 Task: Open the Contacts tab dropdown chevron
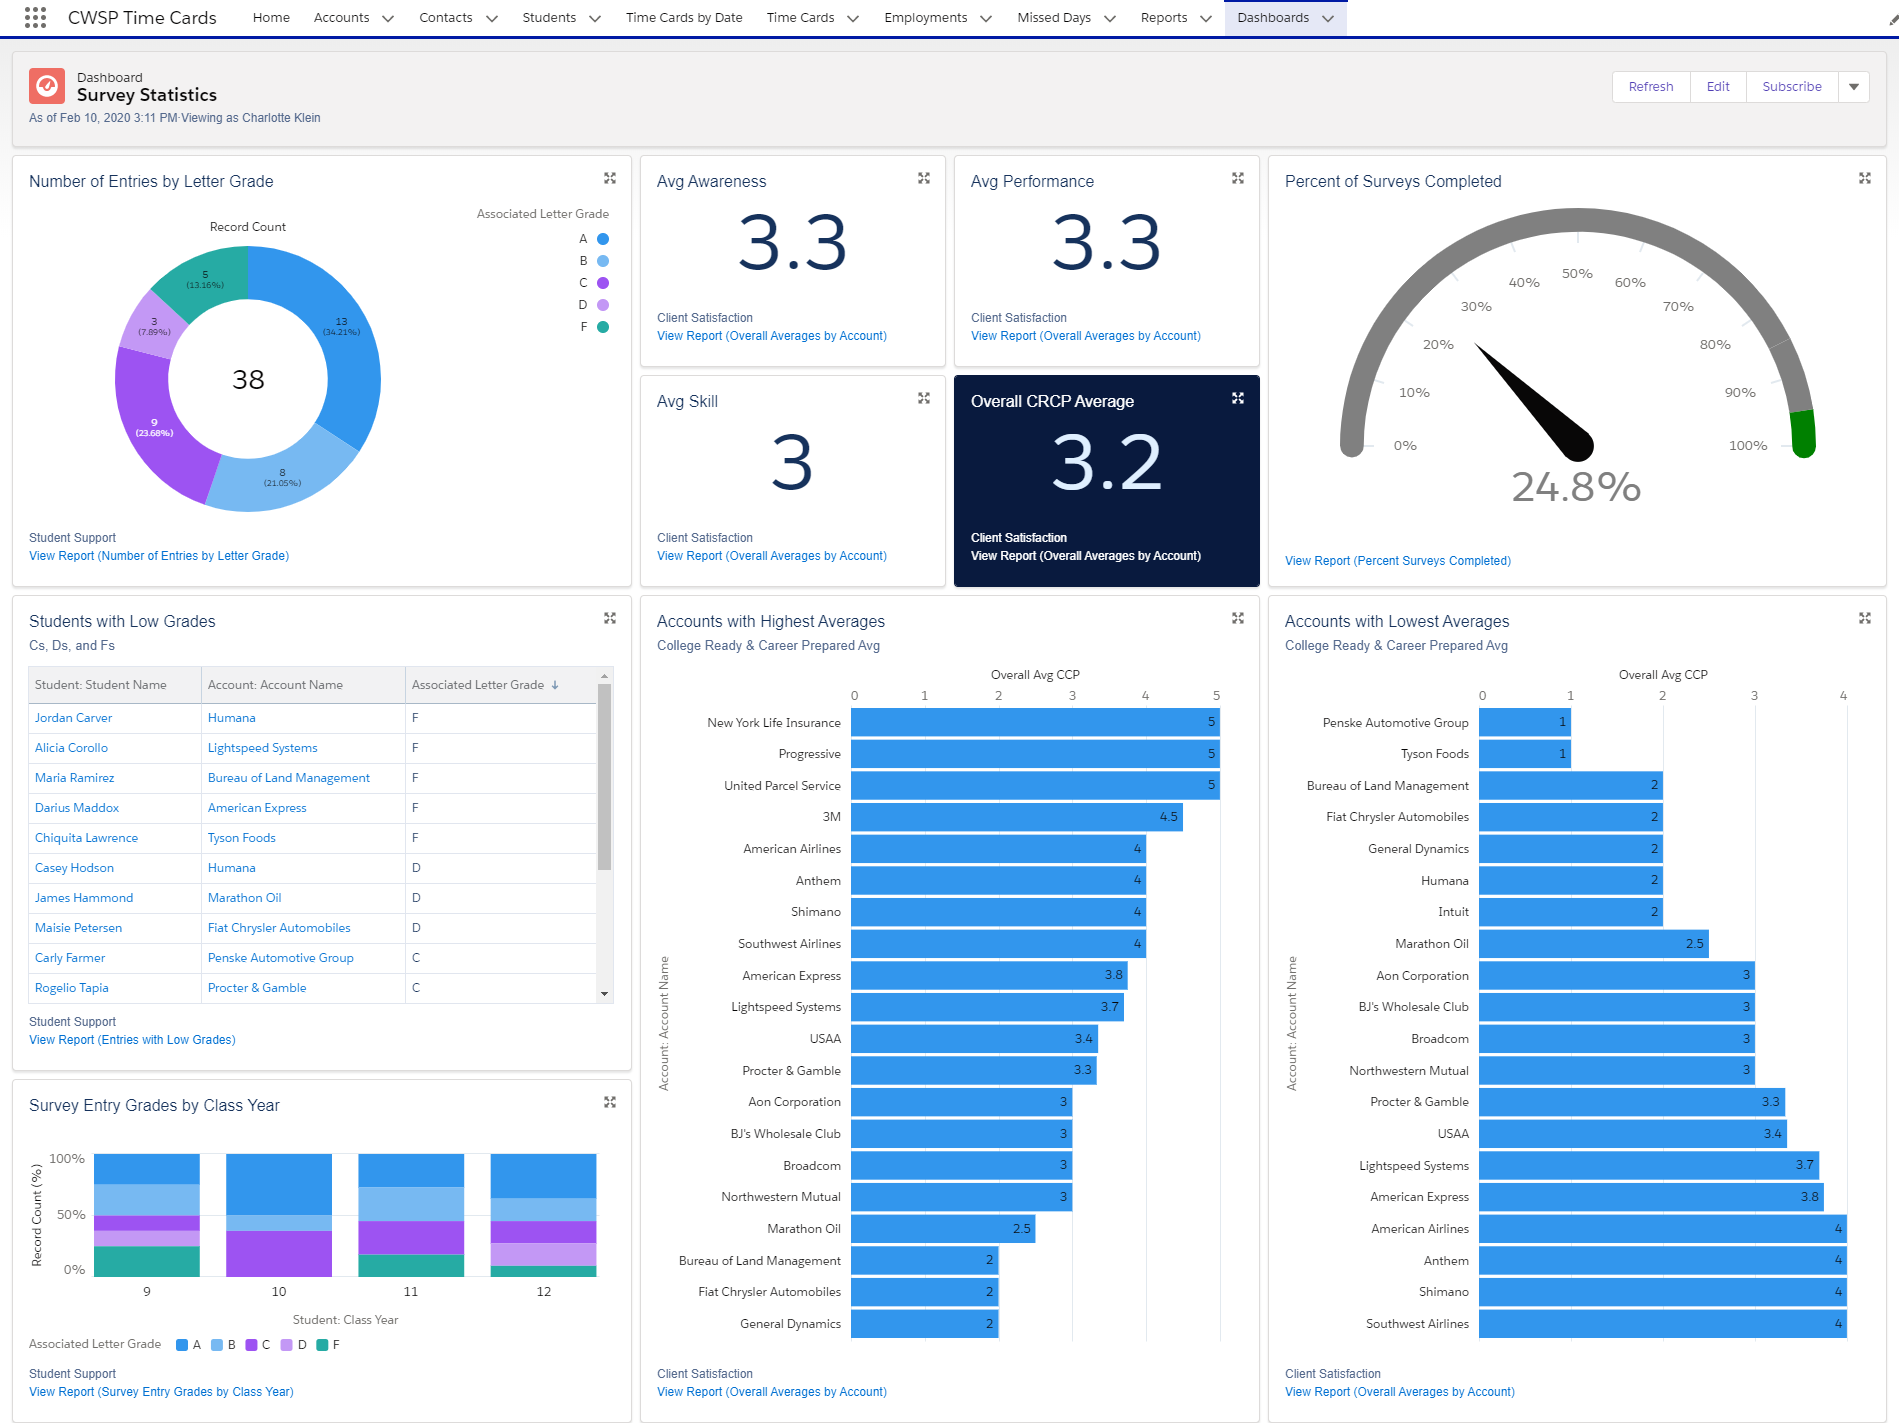coord(491,18)
